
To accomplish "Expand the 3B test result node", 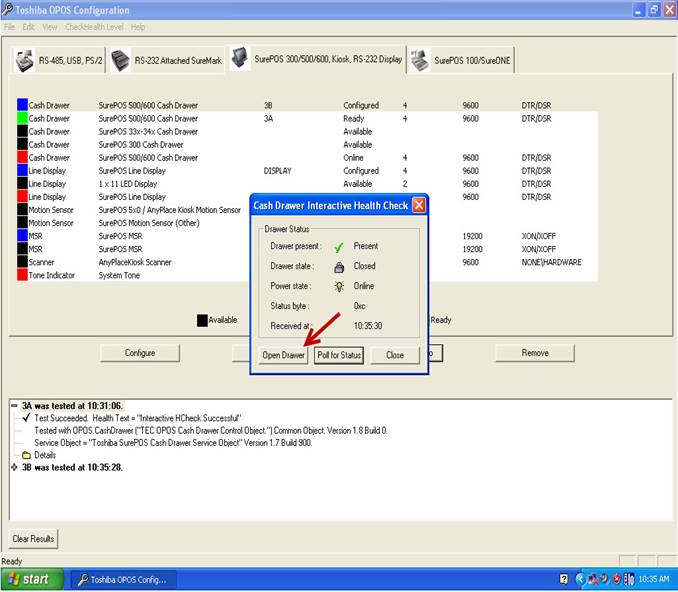I will tap(14, 466).
